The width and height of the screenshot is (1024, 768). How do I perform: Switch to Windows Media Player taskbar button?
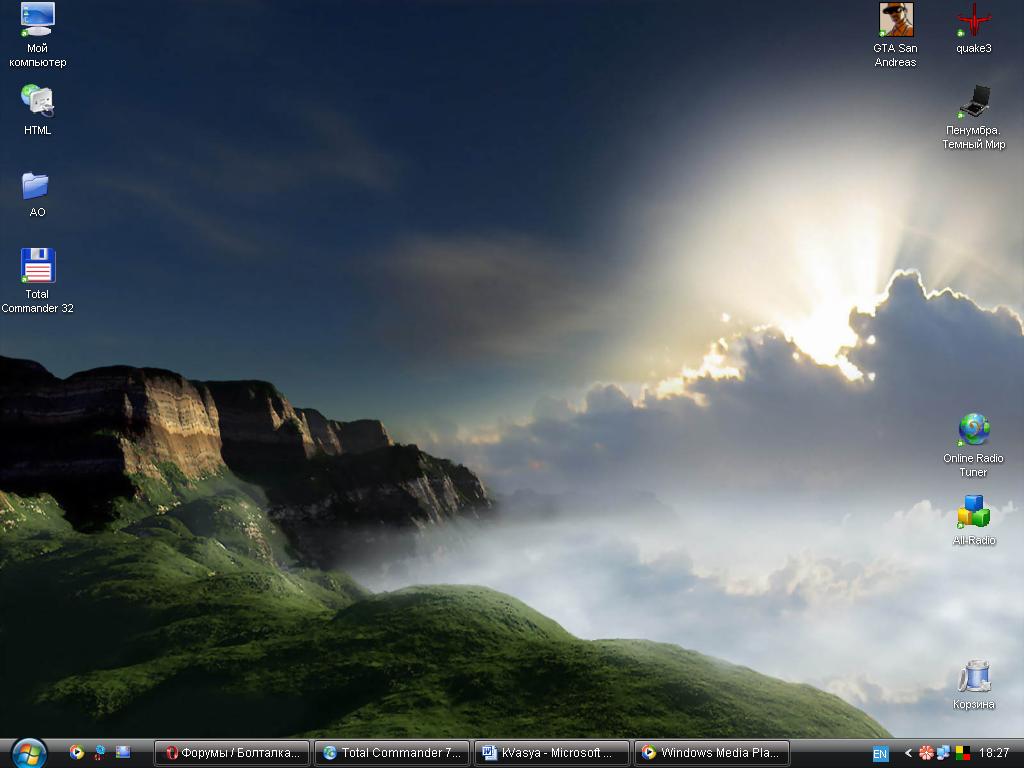(x=712, y=753)
